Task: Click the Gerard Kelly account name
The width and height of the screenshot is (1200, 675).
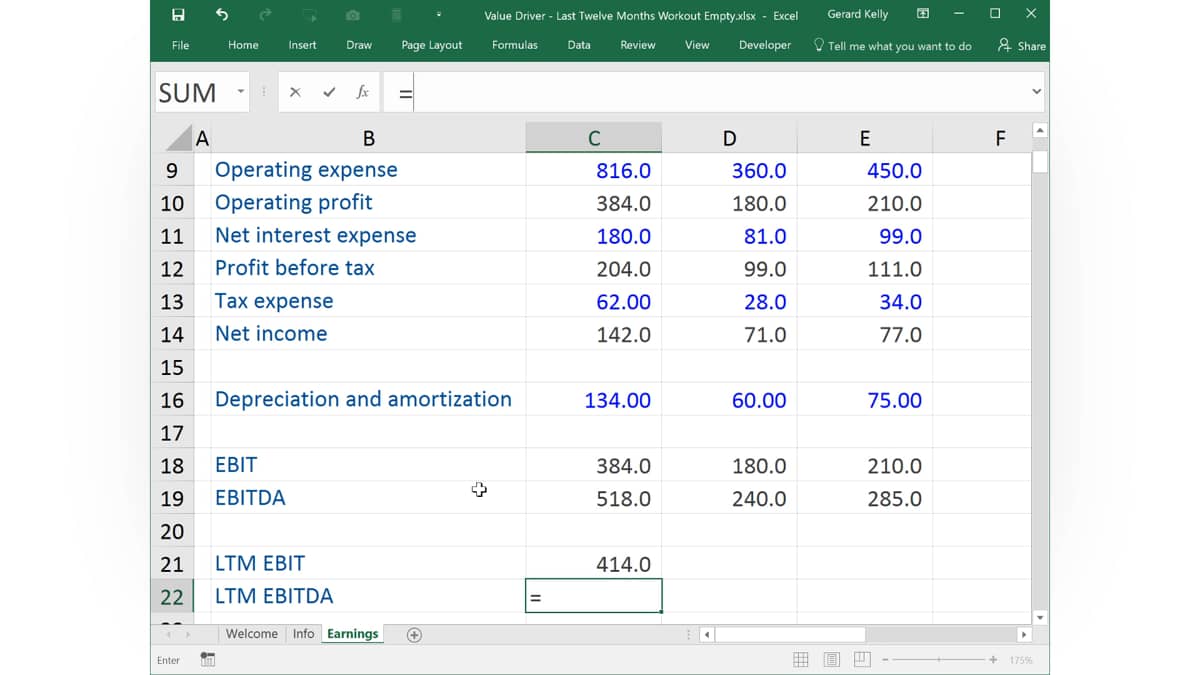Action: coord(858,14)
